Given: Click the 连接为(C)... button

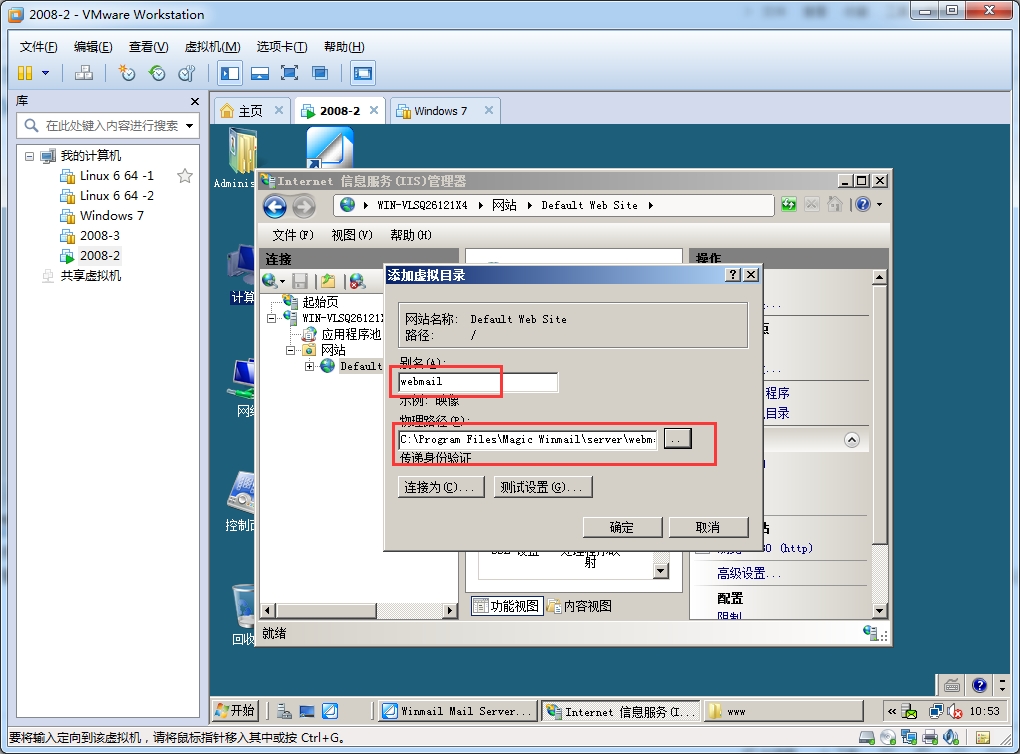Looking at the screenshot, I should click(441, 487).
